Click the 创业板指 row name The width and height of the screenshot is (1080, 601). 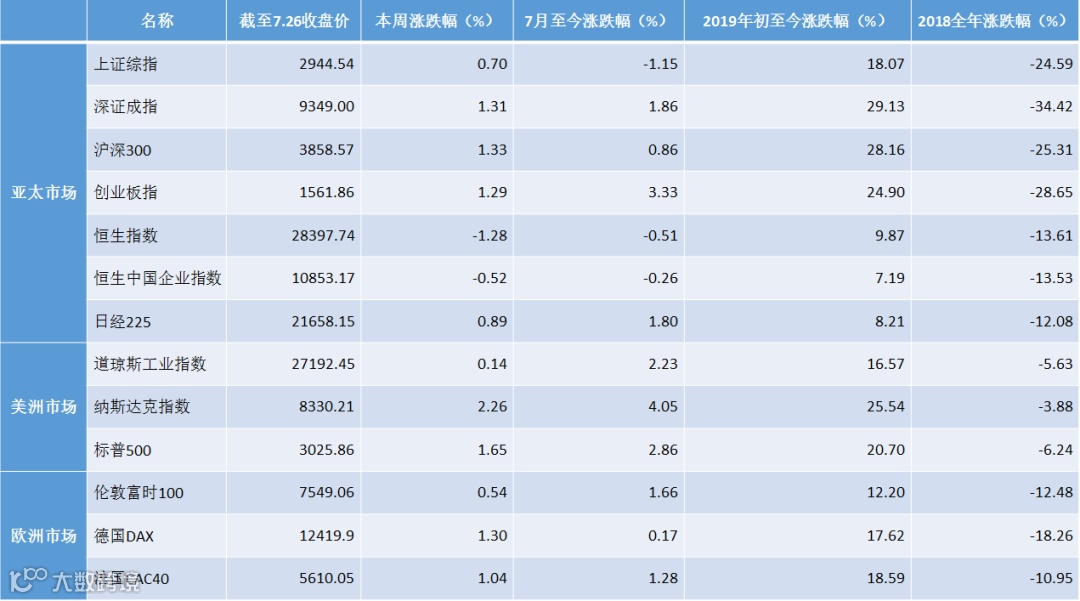point(125,193)
